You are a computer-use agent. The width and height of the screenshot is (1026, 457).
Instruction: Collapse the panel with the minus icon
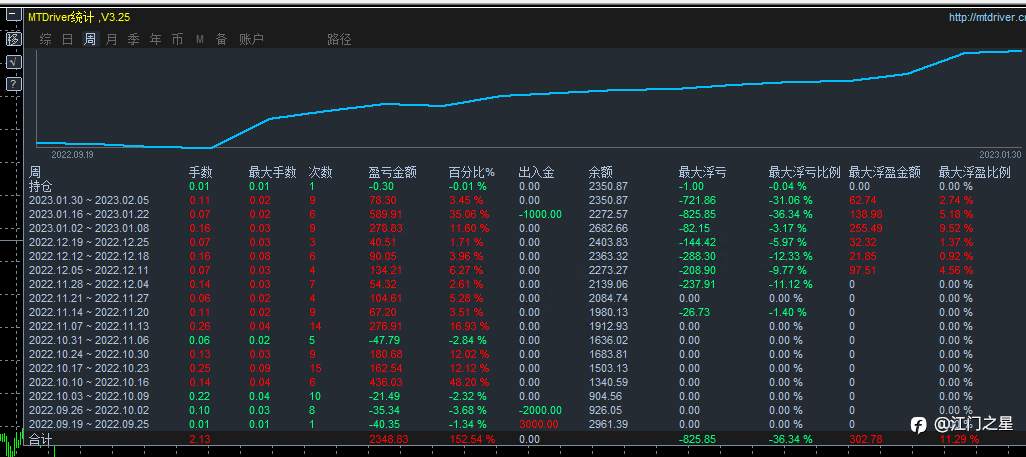tap(13, 16)
